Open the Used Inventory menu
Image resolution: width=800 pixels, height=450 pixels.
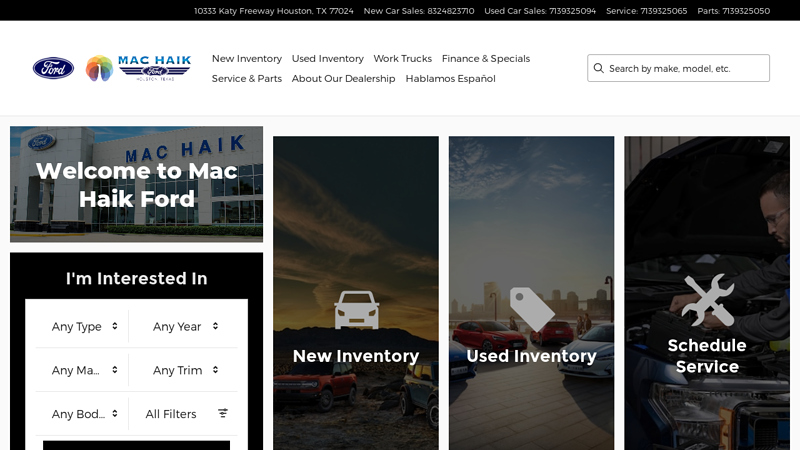[328, 59]
